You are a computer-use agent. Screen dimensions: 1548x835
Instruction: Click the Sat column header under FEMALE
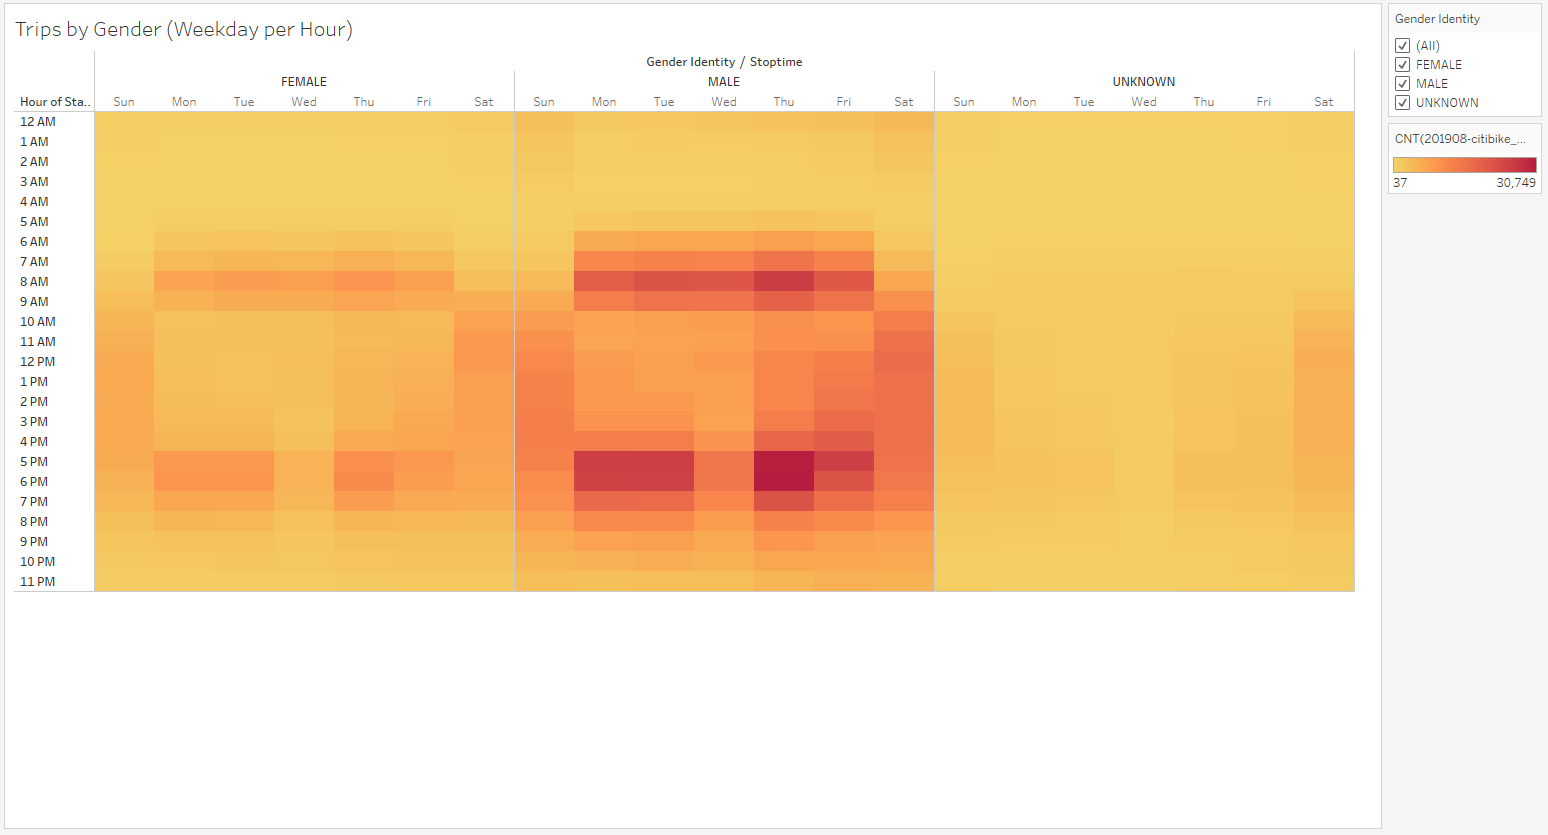tap(484, 102)
